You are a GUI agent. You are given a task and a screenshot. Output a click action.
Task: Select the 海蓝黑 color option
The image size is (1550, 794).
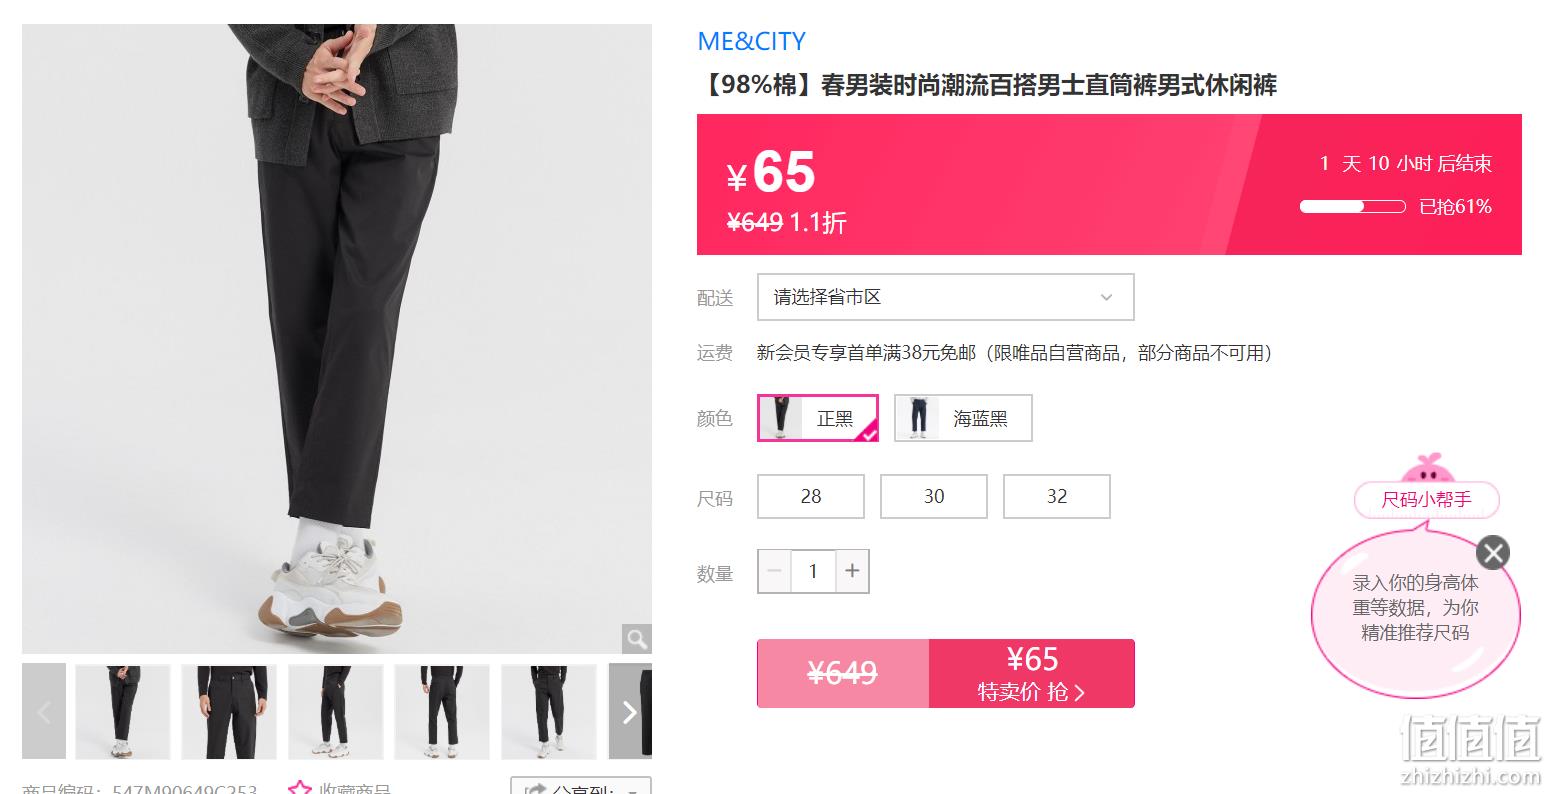(x=963, y=418)
